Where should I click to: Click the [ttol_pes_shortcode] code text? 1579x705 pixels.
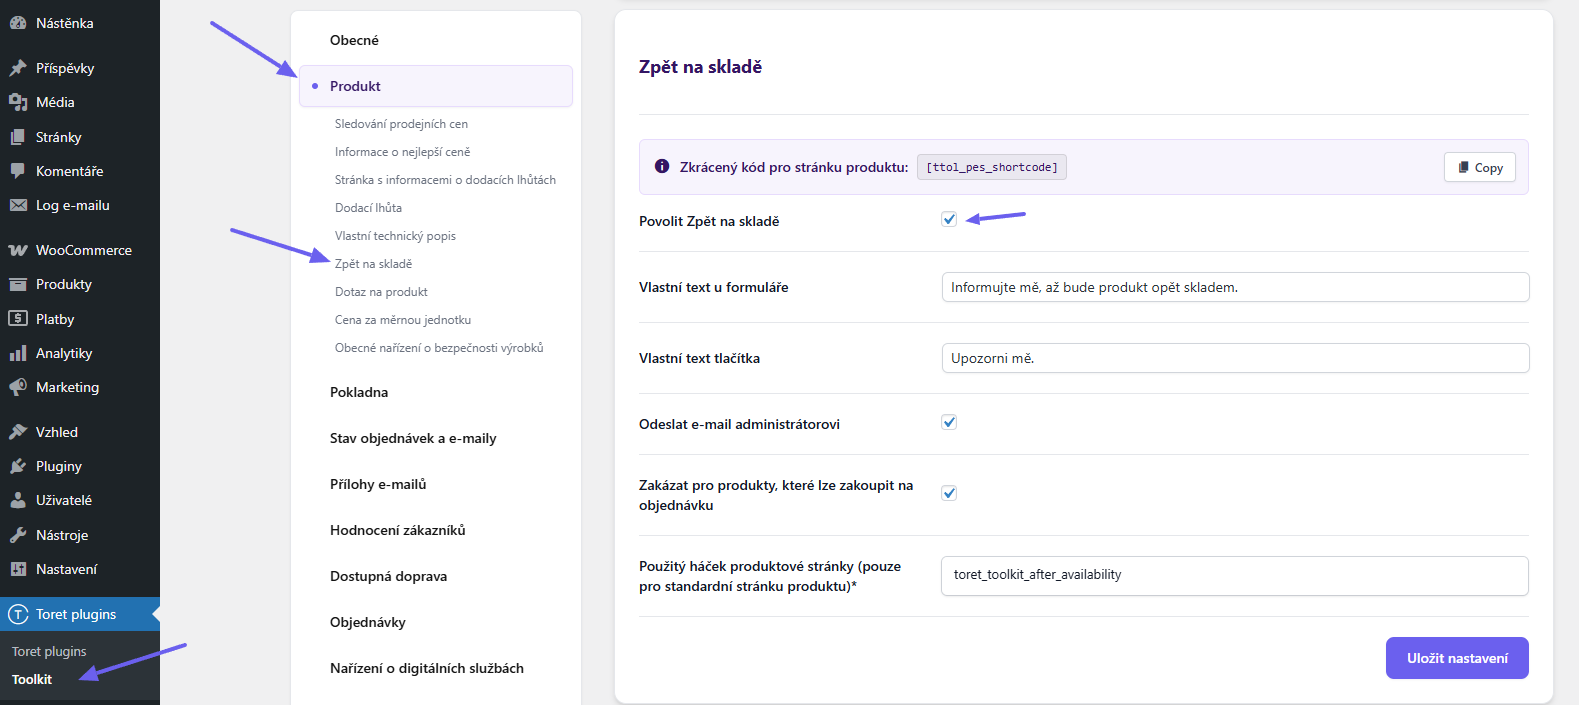992,167
